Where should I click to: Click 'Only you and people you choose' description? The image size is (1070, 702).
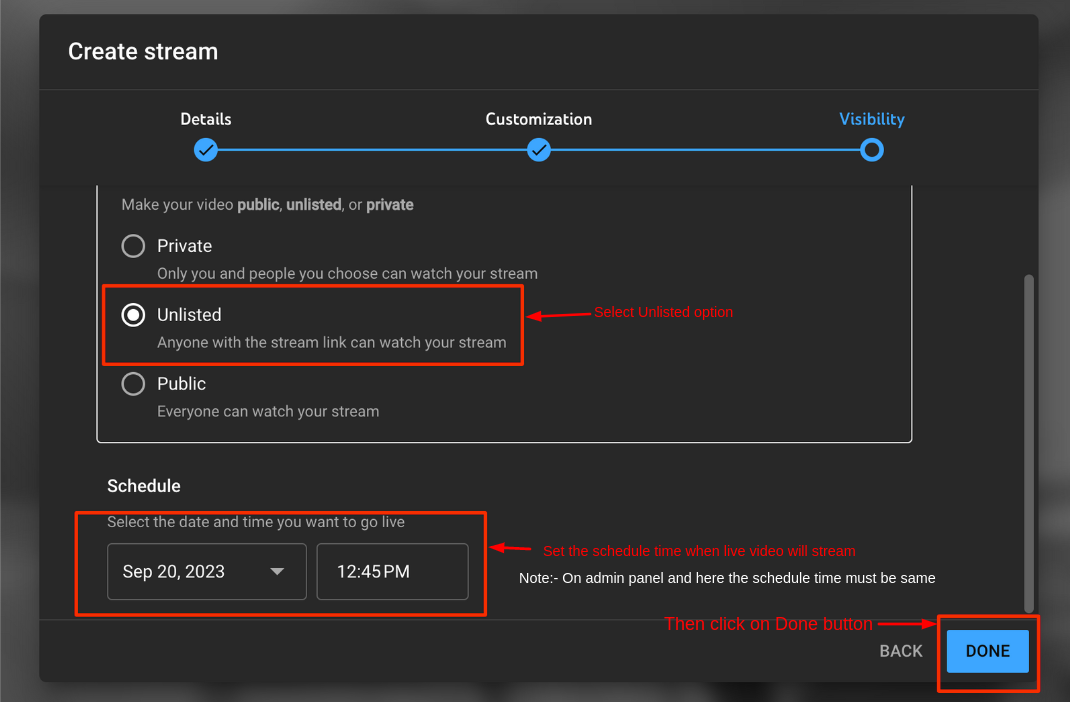click(347, 273)
